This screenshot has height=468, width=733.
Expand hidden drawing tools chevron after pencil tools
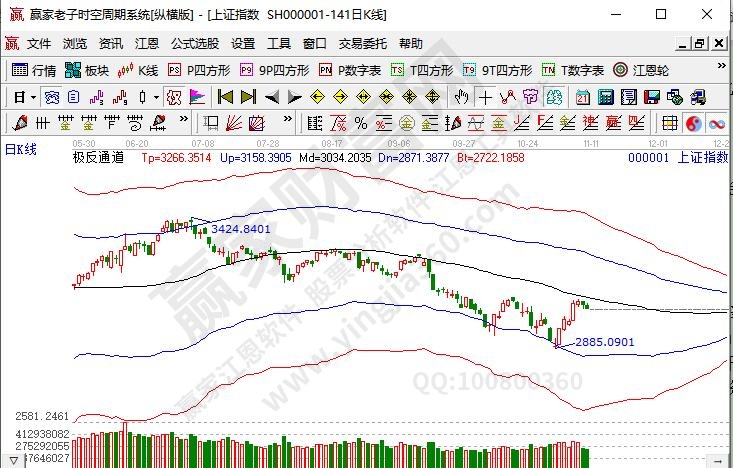point(184,123)
